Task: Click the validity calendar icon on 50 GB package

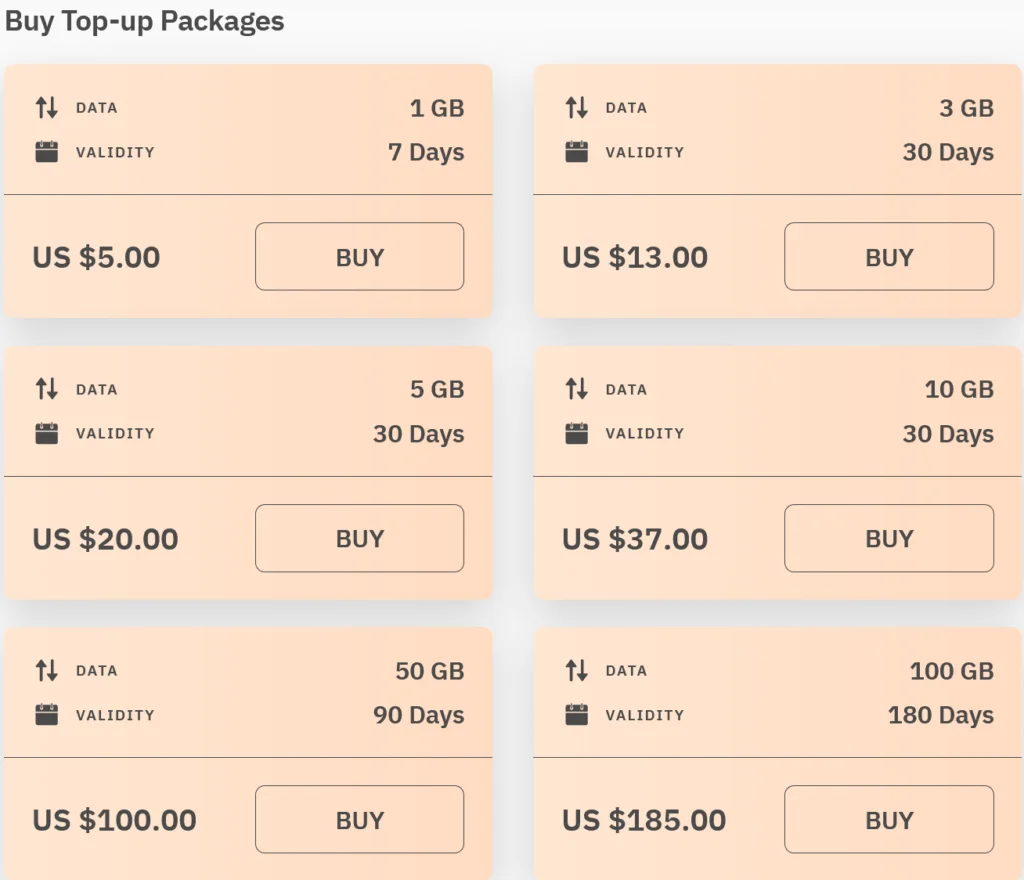Action: tap(47, 715)
